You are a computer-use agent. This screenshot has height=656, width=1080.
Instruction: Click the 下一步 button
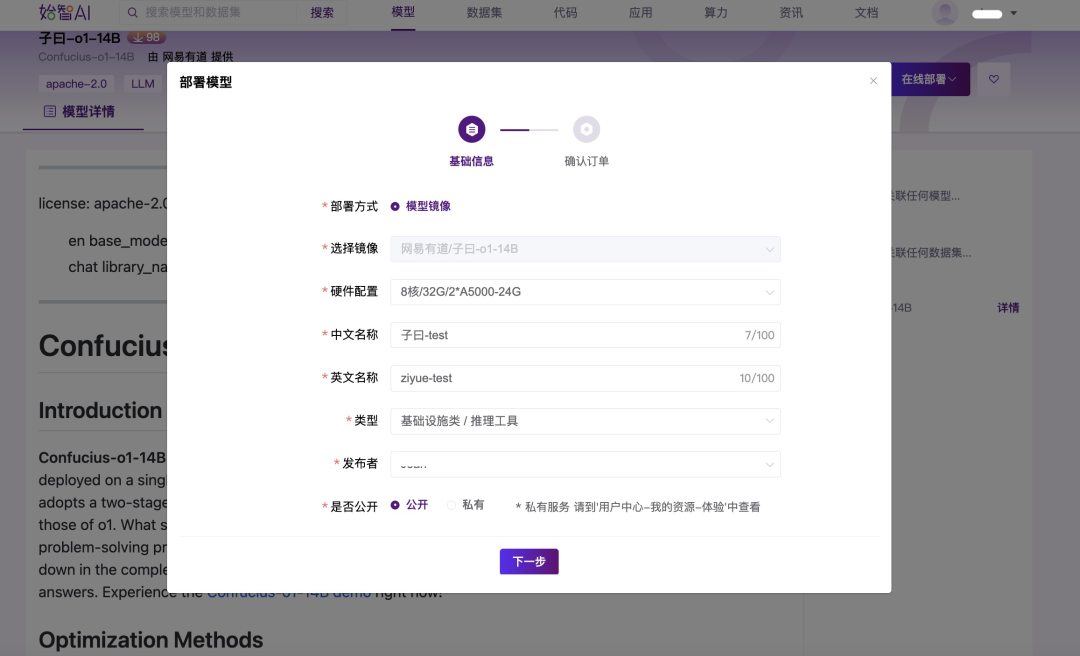tap(529, 562)
